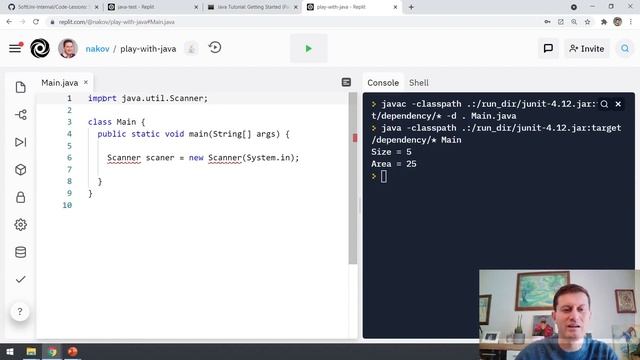
Task: Open the Debugger sidebar icon
Action: pyautogui.click(x=20, y=142)
